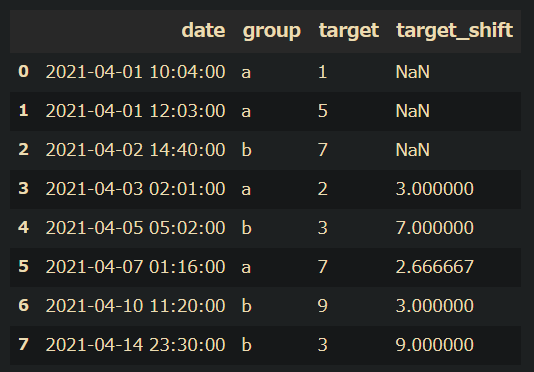Click target value 5 in row 1
Viewport: 534px width, 372px height.
coord(323,111)
